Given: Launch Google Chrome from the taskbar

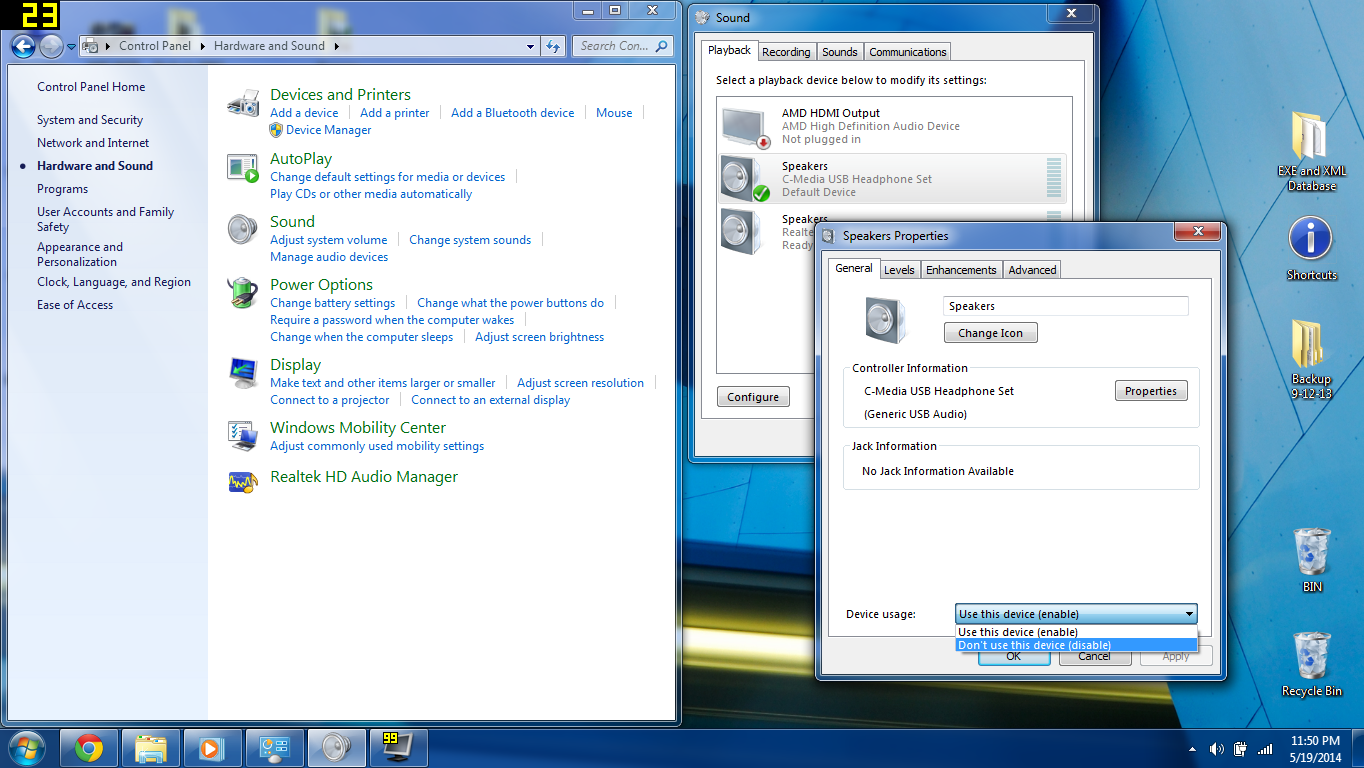Looking at the screenshot, I should pos(89,748).
